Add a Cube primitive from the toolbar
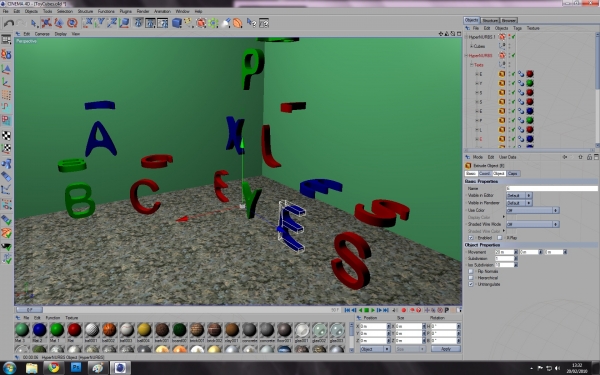 (176, 23)
